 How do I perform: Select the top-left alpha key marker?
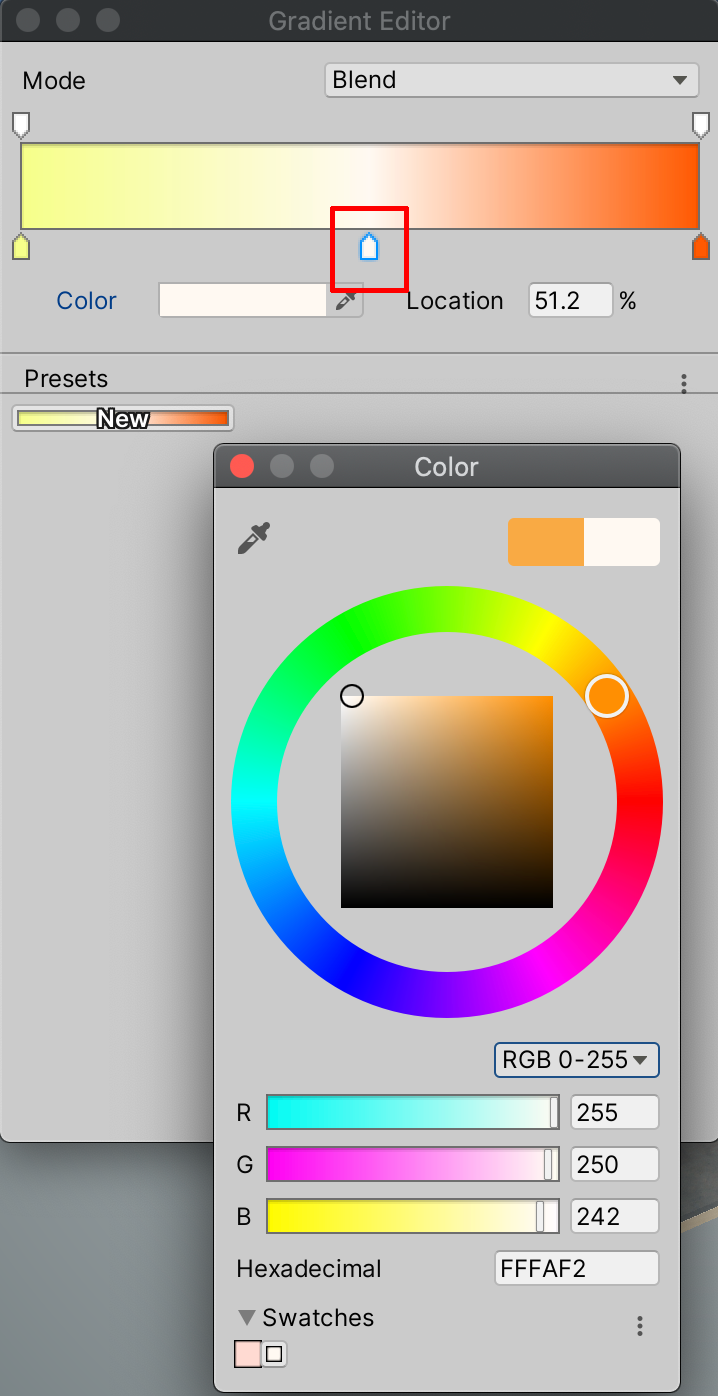(20, 124)
